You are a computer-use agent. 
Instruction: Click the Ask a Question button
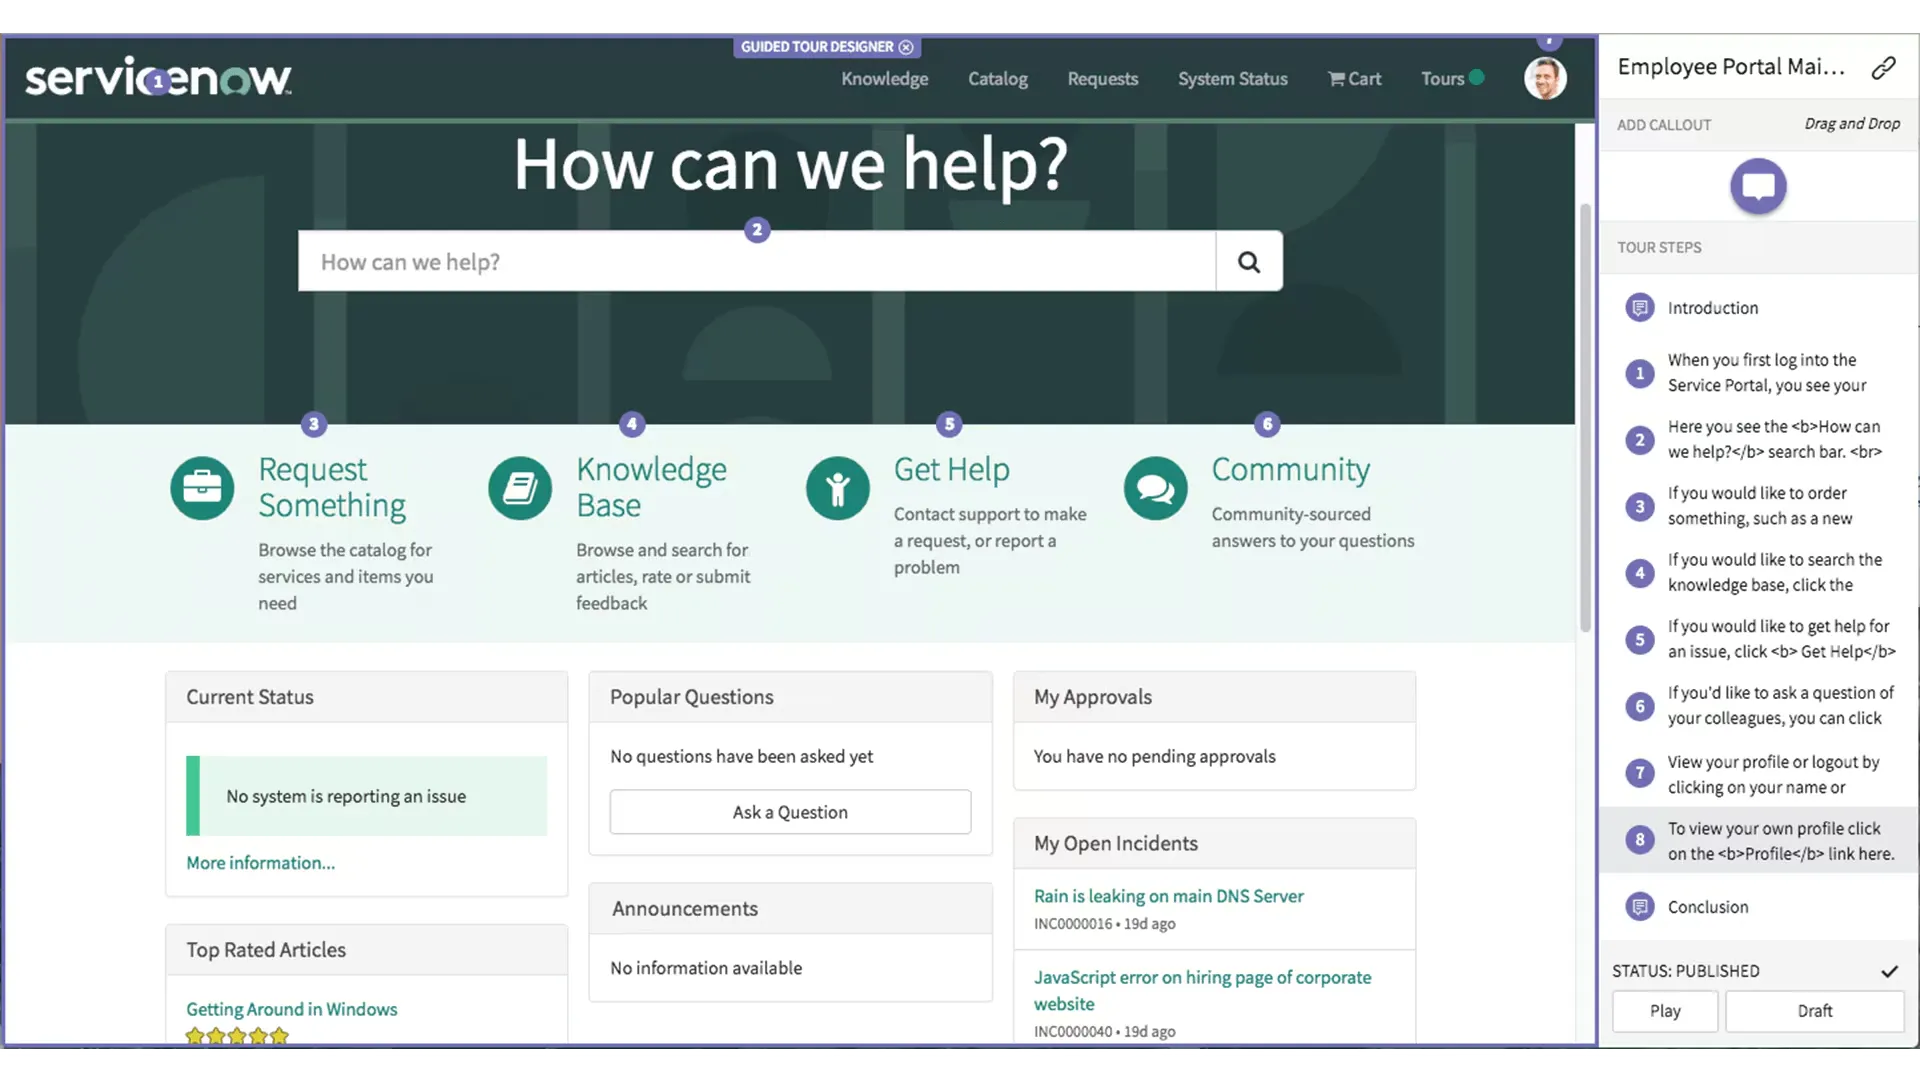click(790, 812)
